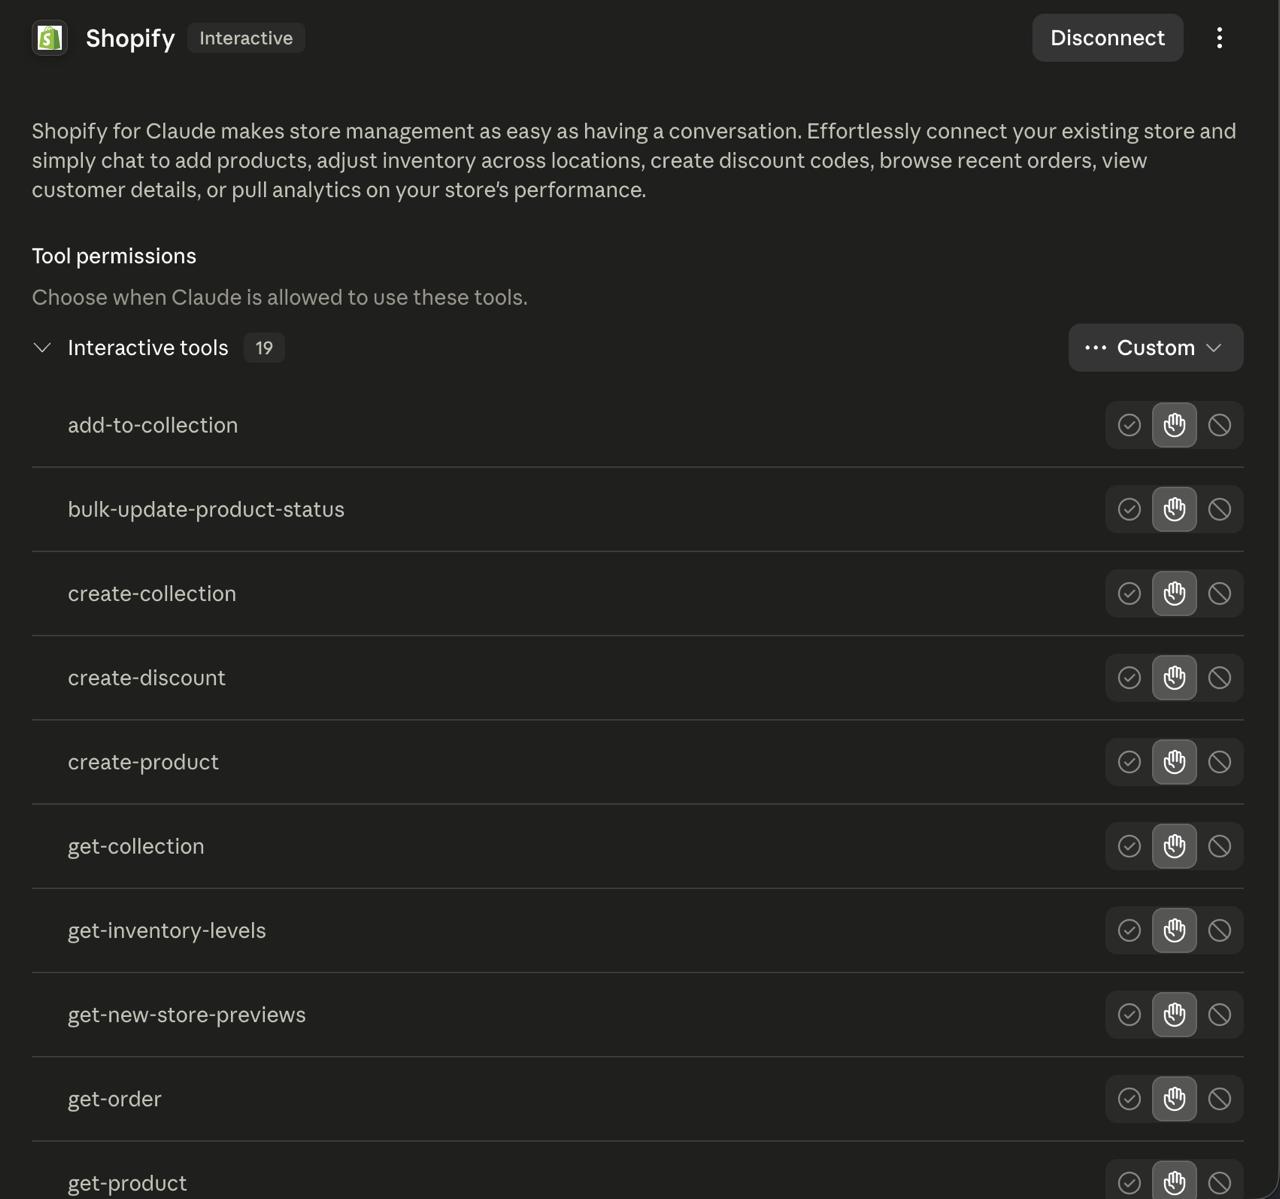Set add-to-collection to always allow
The height and width of the screenshot is (1199, 1280).
[x=1129, y=425]
